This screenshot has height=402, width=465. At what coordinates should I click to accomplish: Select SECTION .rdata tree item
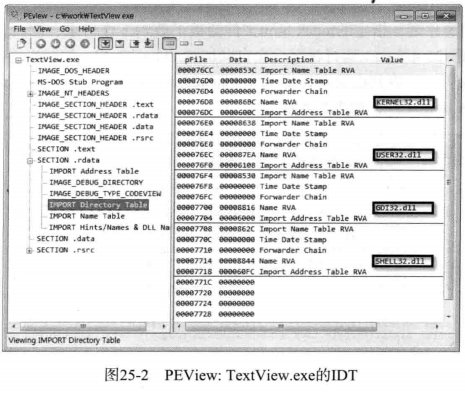pyautogui.click(x=68, y=160)
